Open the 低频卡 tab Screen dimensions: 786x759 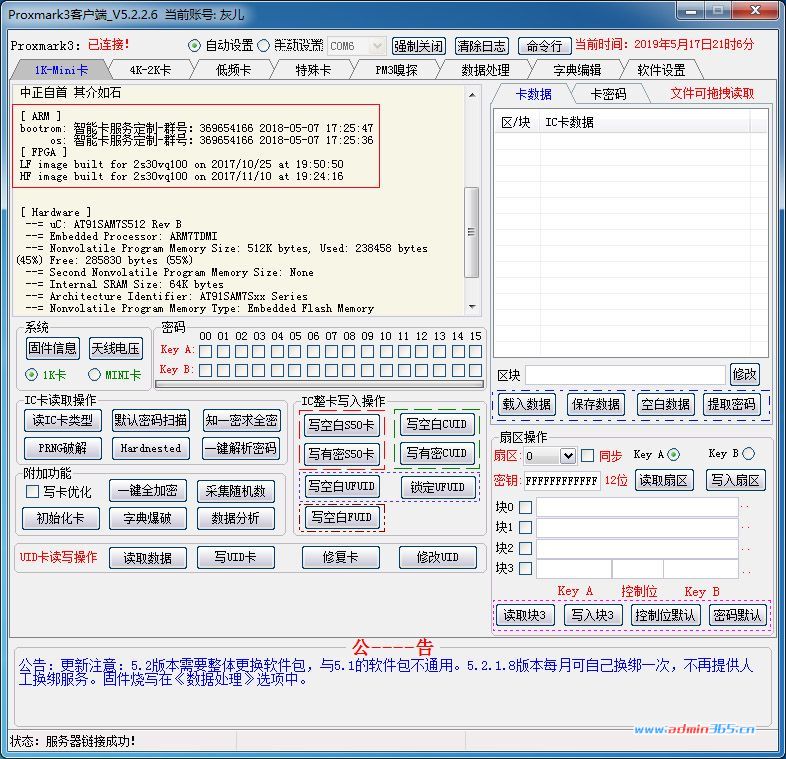233,70
